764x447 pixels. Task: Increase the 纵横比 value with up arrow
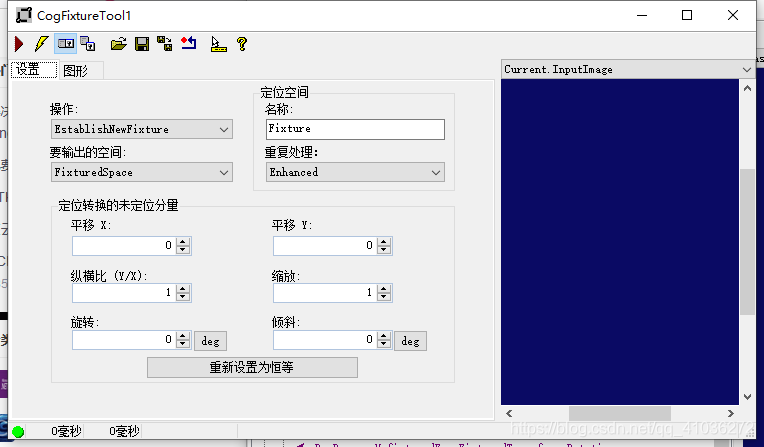183,289
